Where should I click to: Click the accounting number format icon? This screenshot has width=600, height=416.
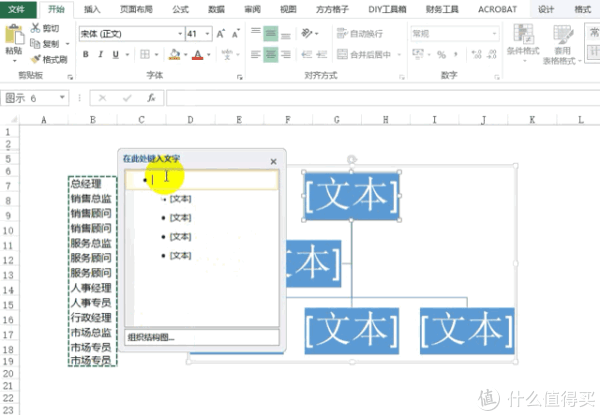click(x=417, y=54)
